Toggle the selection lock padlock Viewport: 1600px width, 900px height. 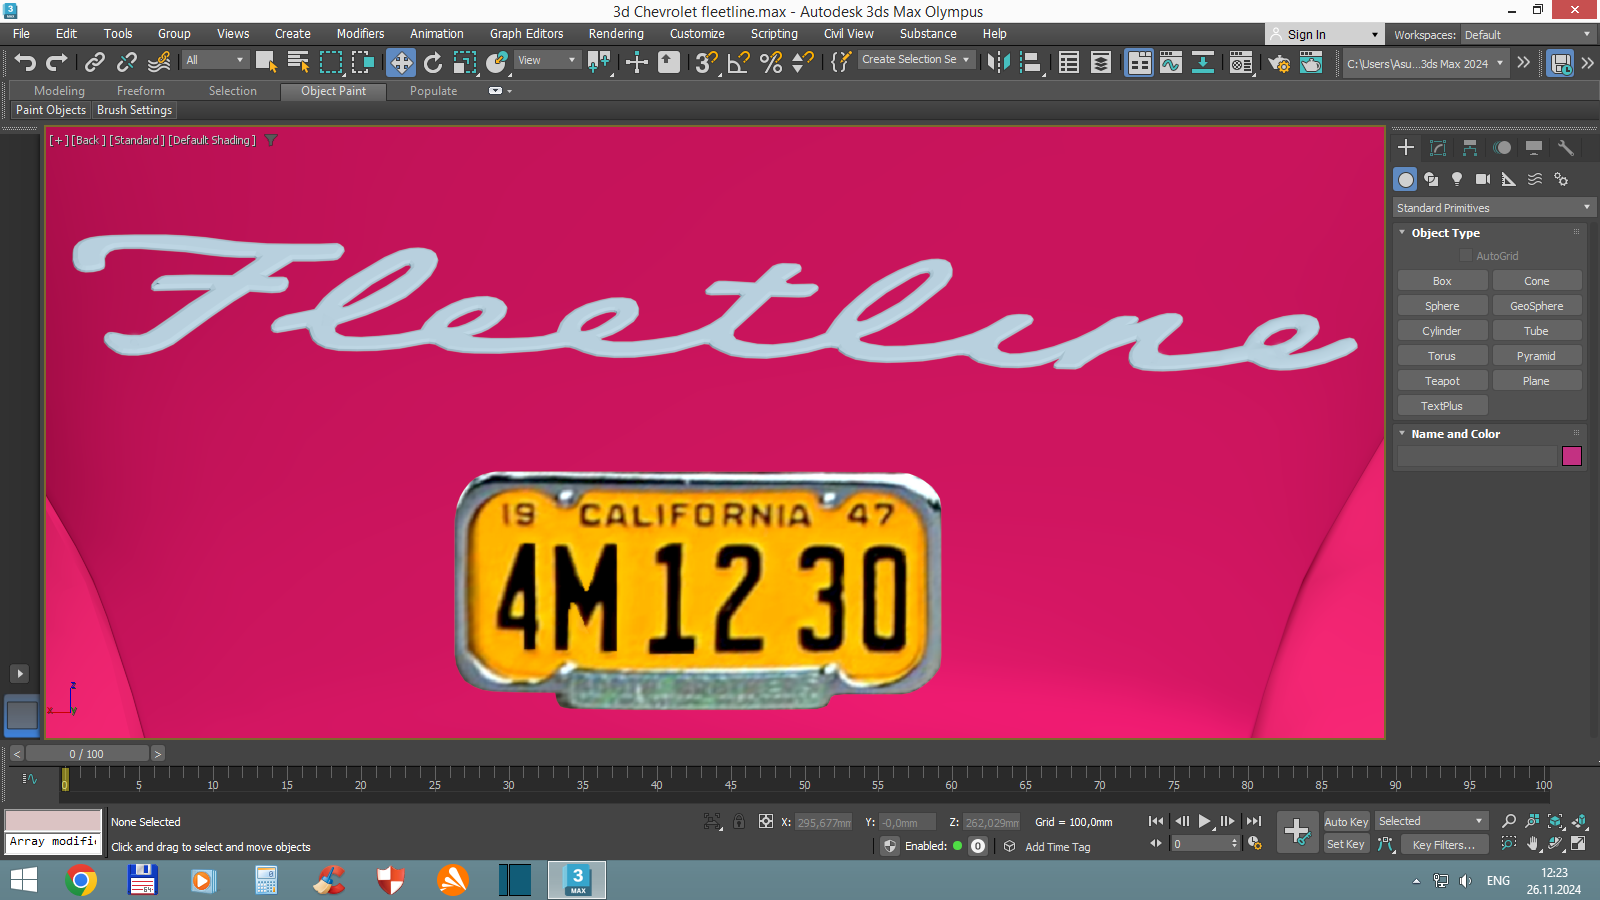(739, 821)
